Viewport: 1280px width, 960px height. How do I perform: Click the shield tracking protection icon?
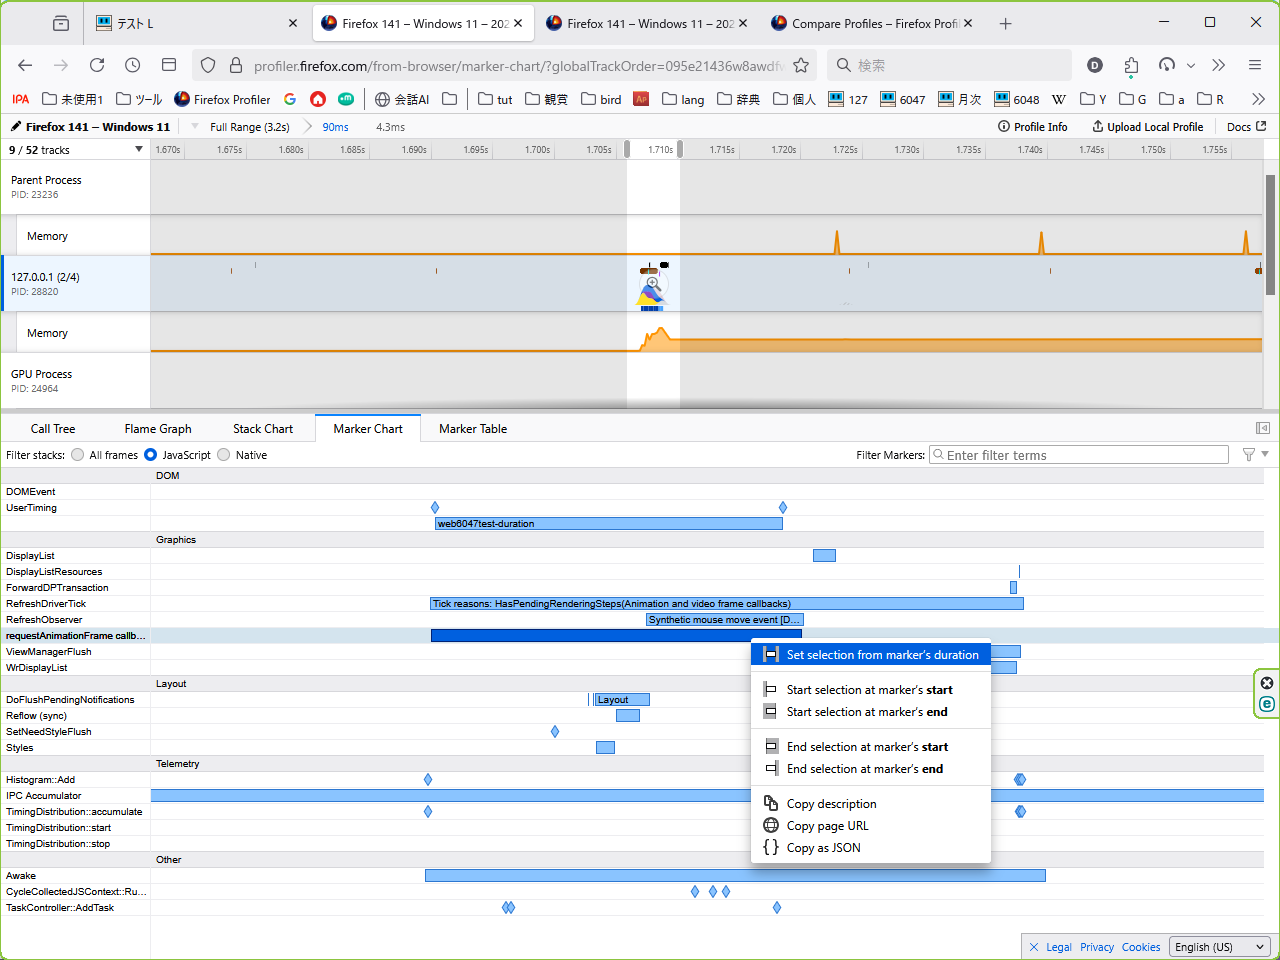click(x=208, y=65)
